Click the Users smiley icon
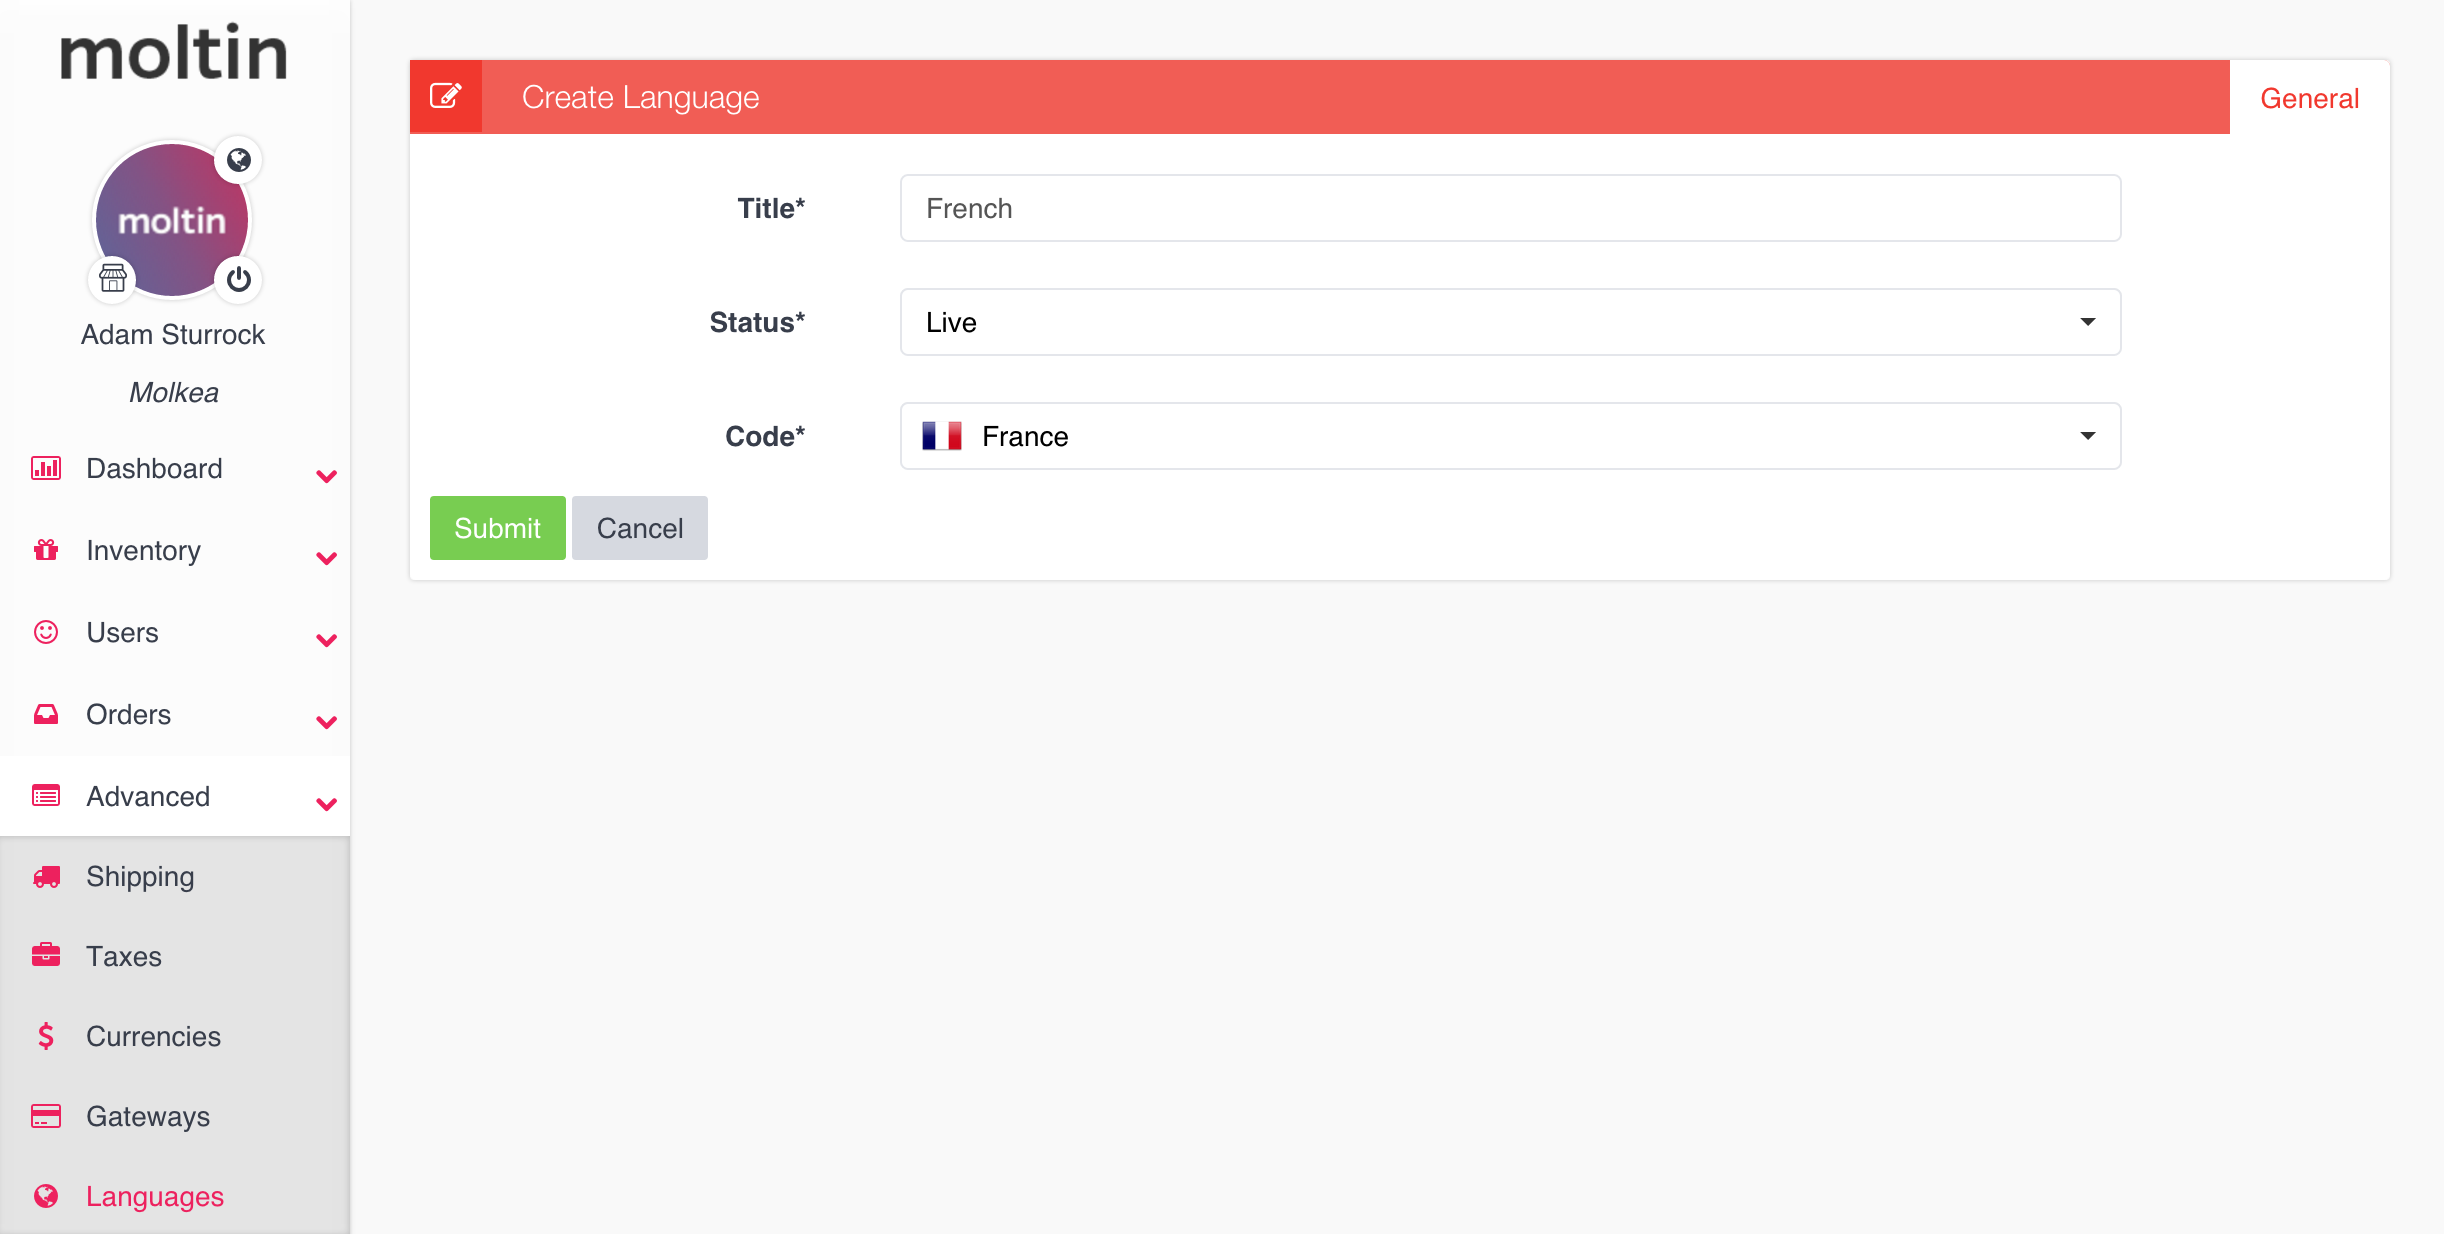This screenshot has width=2444, height=1234. point(46,632)
